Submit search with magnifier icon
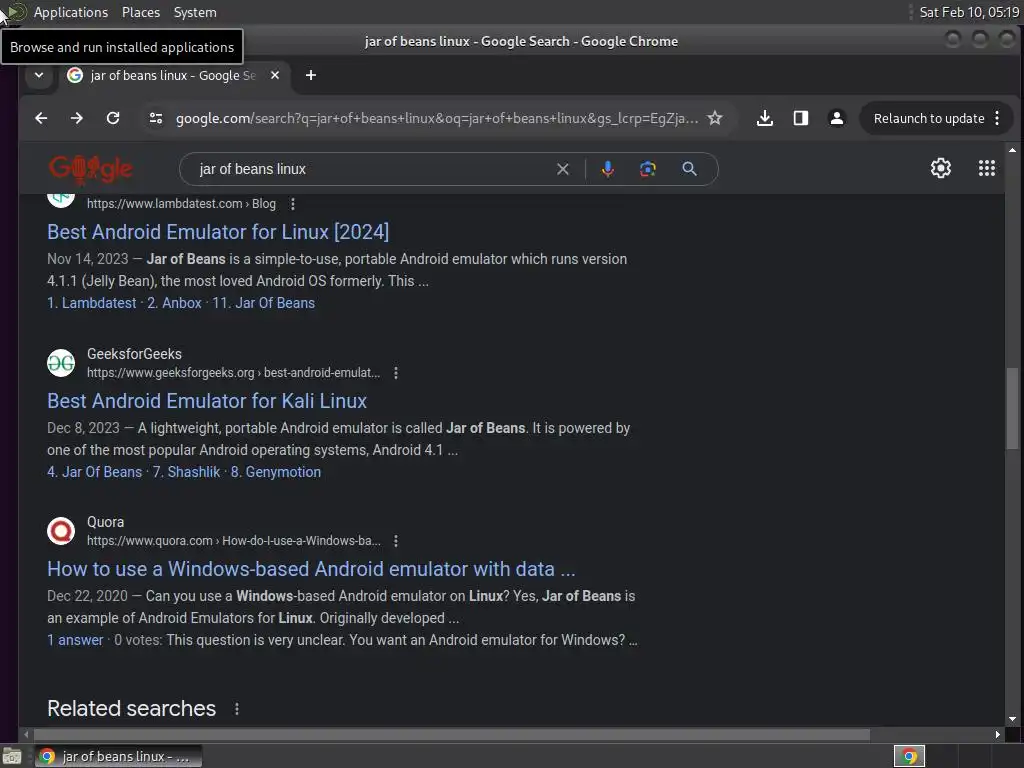This screenshot has height=768, width=1024. [689, 169]
